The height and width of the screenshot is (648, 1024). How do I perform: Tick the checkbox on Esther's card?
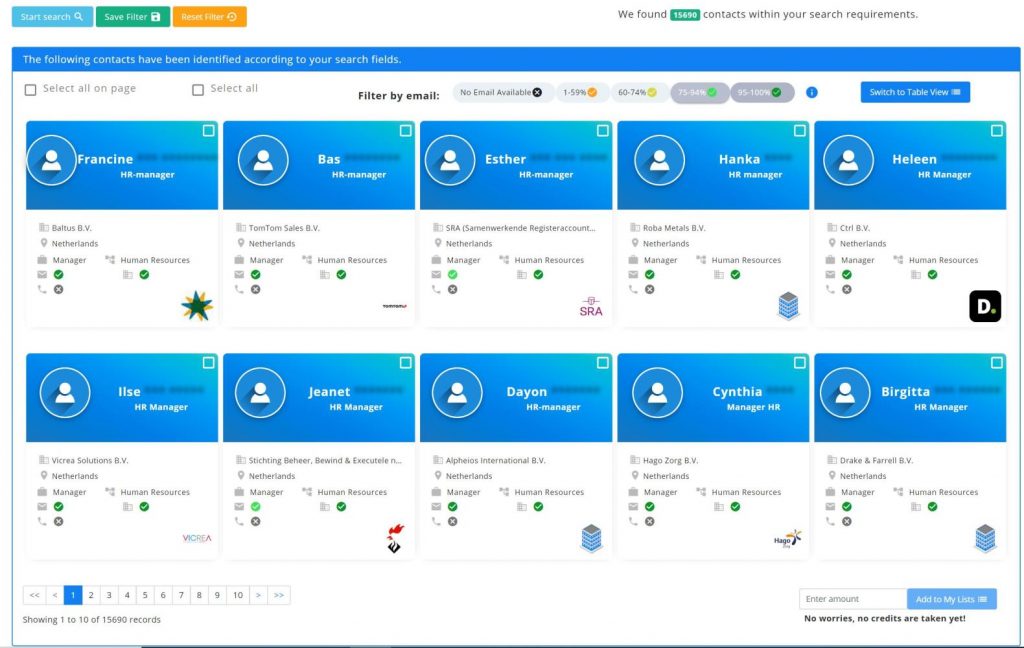[602, 131]
